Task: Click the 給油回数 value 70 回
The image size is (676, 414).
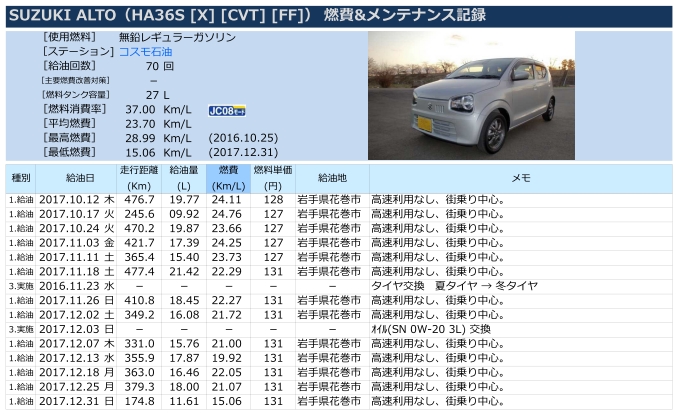Action: (x=160, y=66)
